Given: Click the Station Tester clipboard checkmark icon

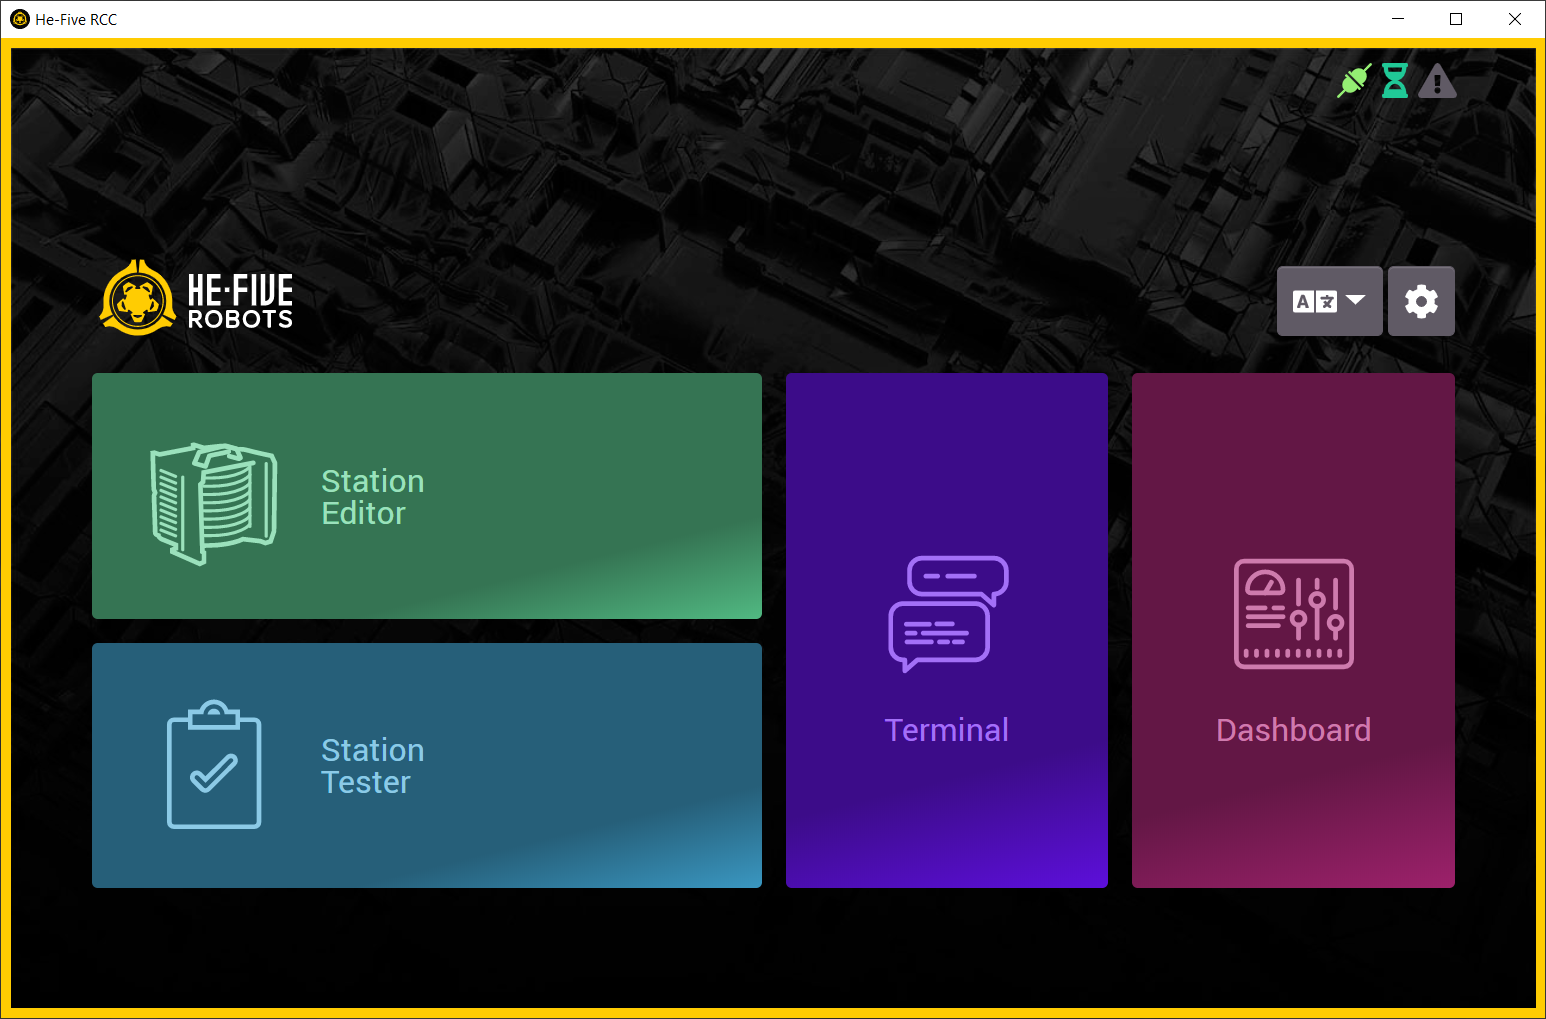Looking at the screenshot, I should point(214,765).
